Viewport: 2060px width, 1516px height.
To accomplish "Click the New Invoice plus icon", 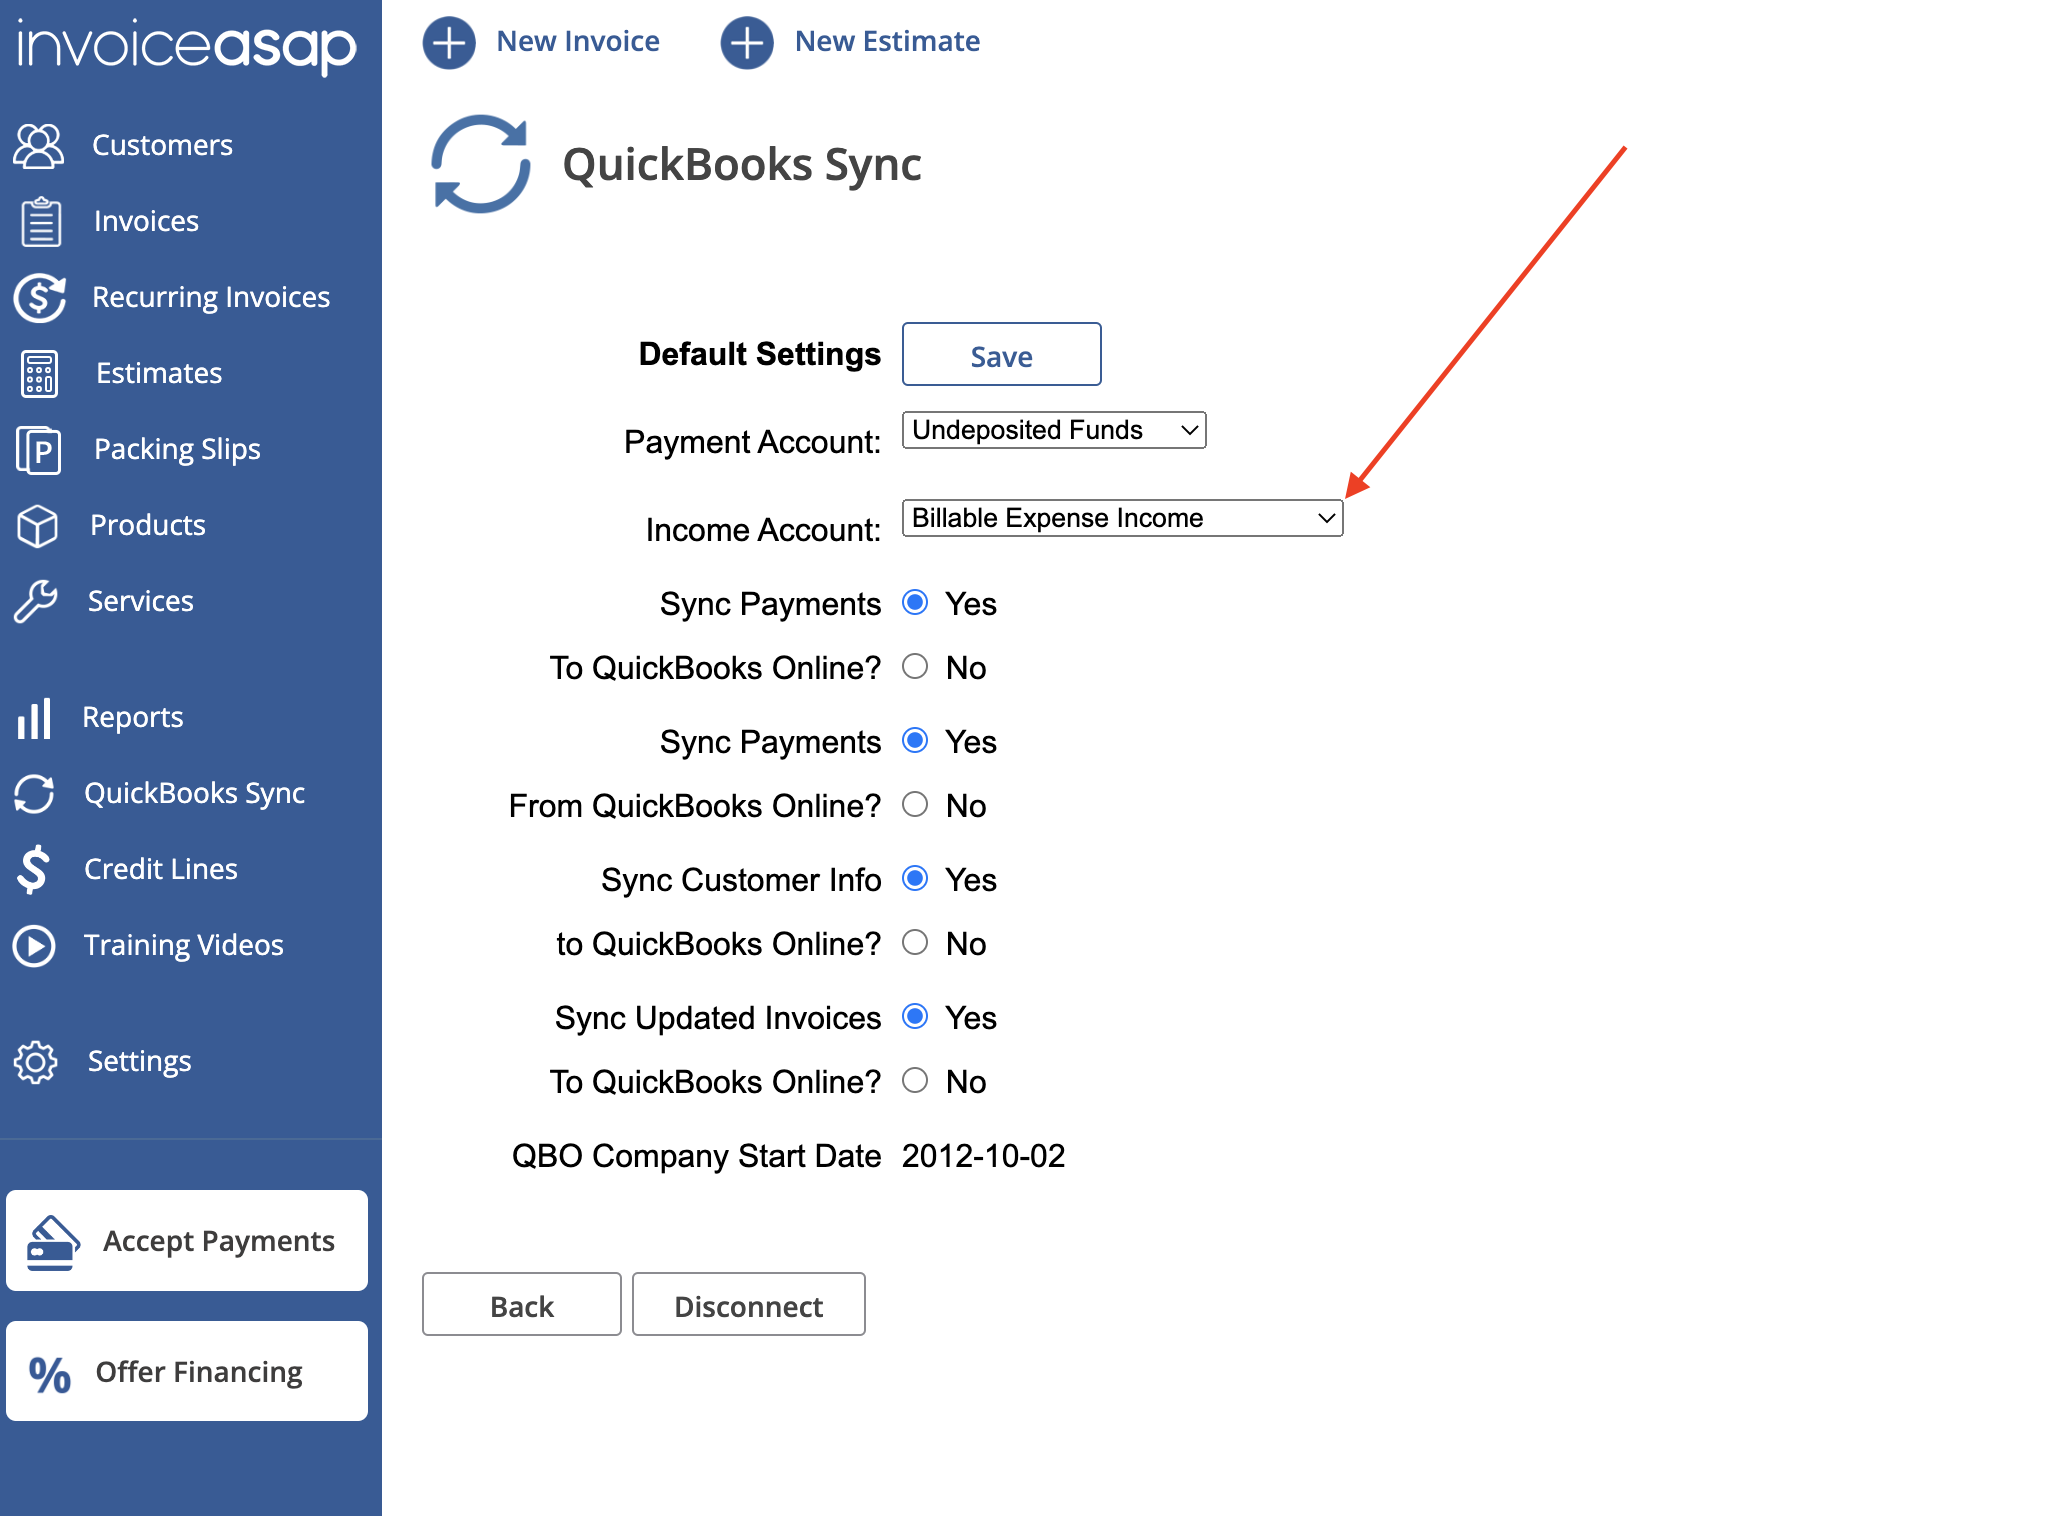I will 449,43.
